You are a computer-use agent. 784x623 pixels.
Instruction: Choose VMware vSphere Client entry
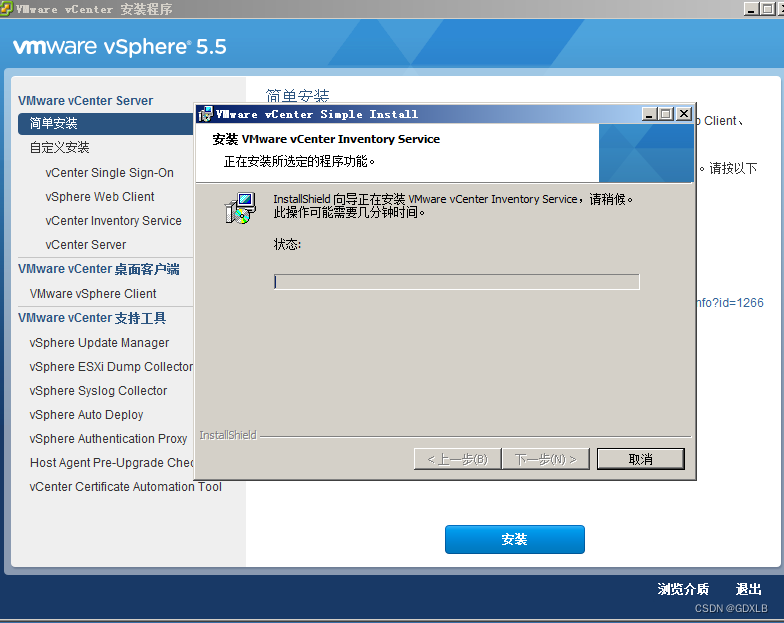click(93, 294)
